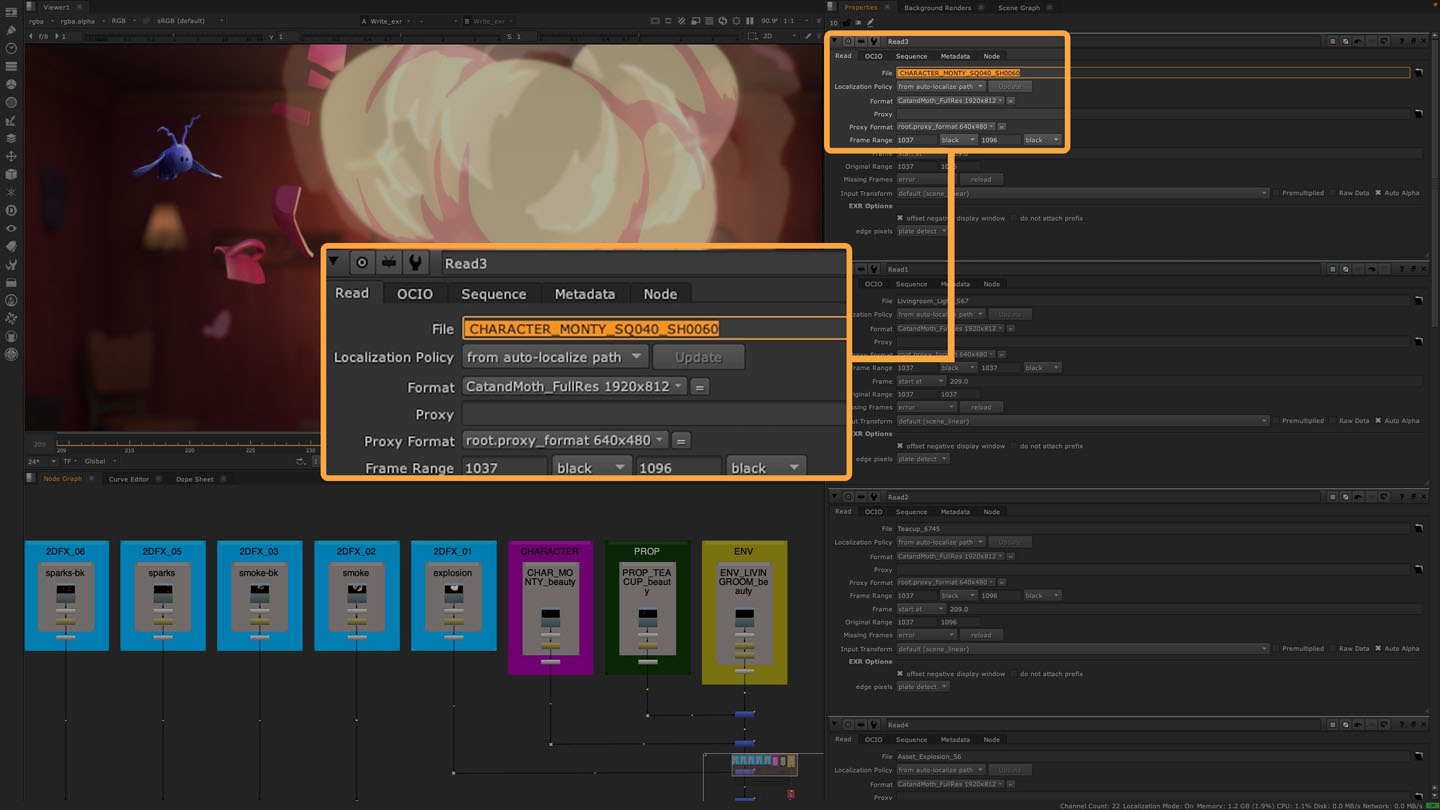Click the Color nodes icon in the toolbar
Viewport: 1440px width, 810px height.
tap(10, 84)
